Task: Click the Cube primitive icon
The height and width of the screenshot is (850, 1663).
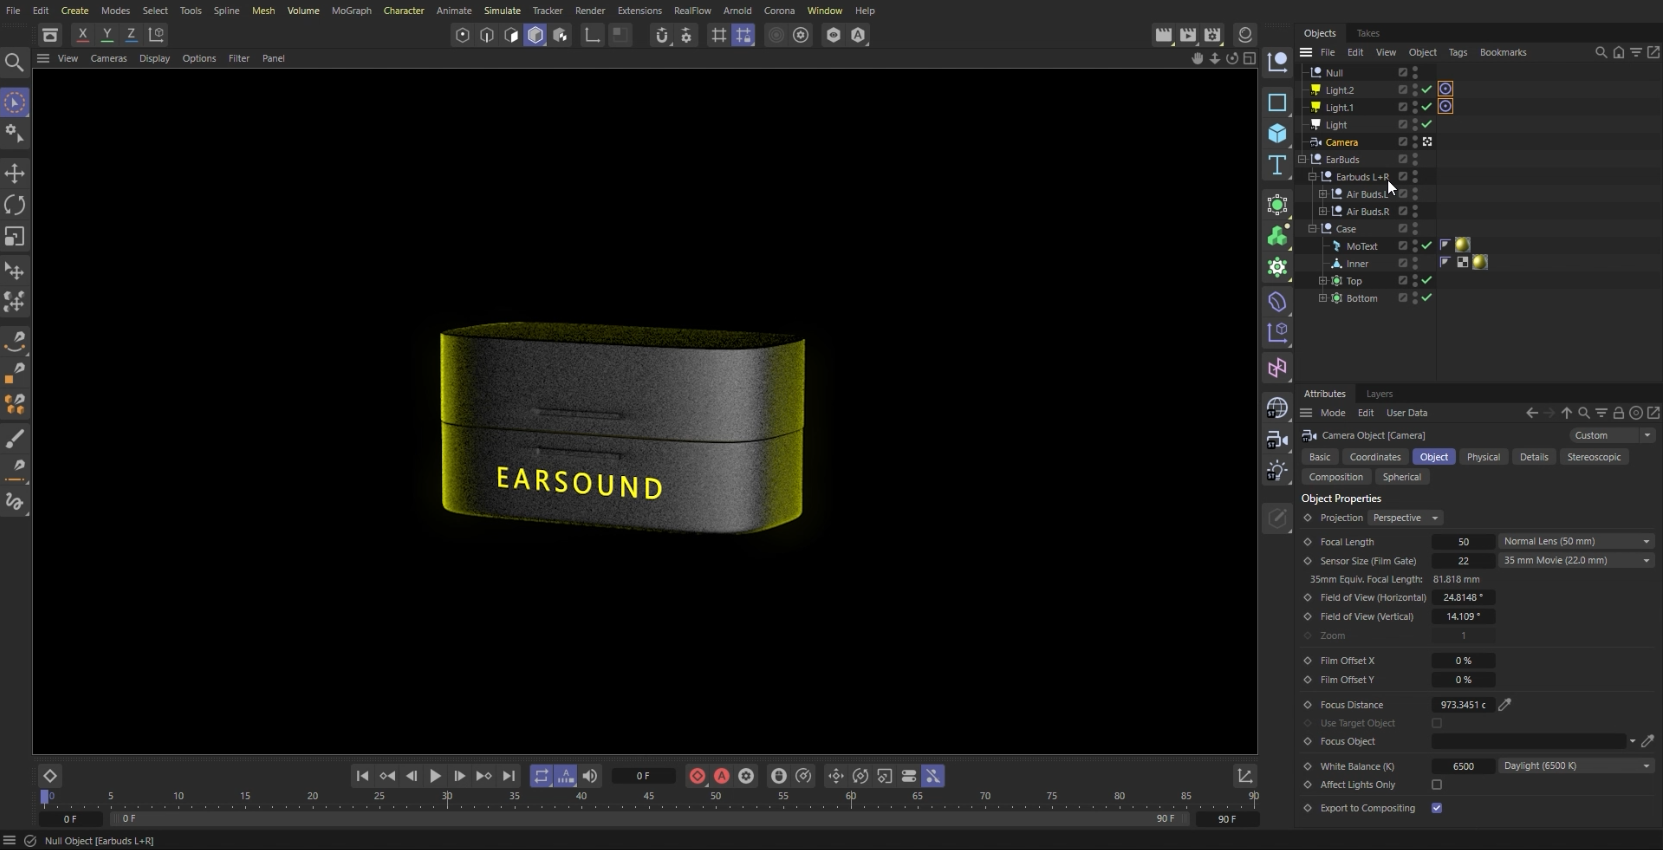Action: (x=1277, y=133)
